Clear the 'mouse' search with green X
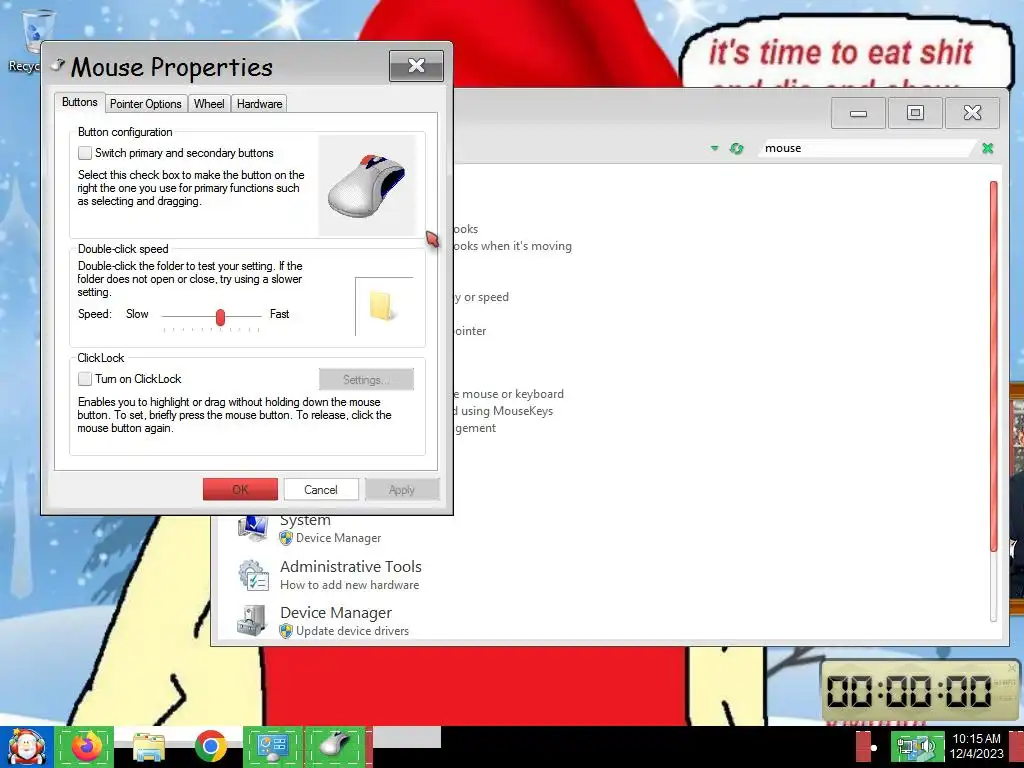The width and height of the screenshot is (1024, 768). 987,148
